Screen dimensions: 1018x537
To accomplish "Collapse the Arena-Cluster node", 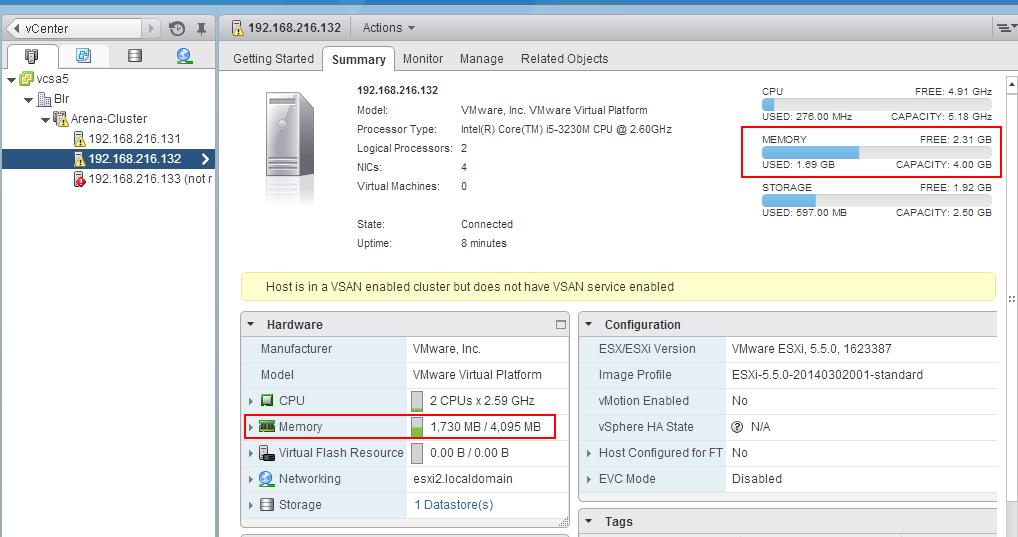I will [x=45, y=119].
